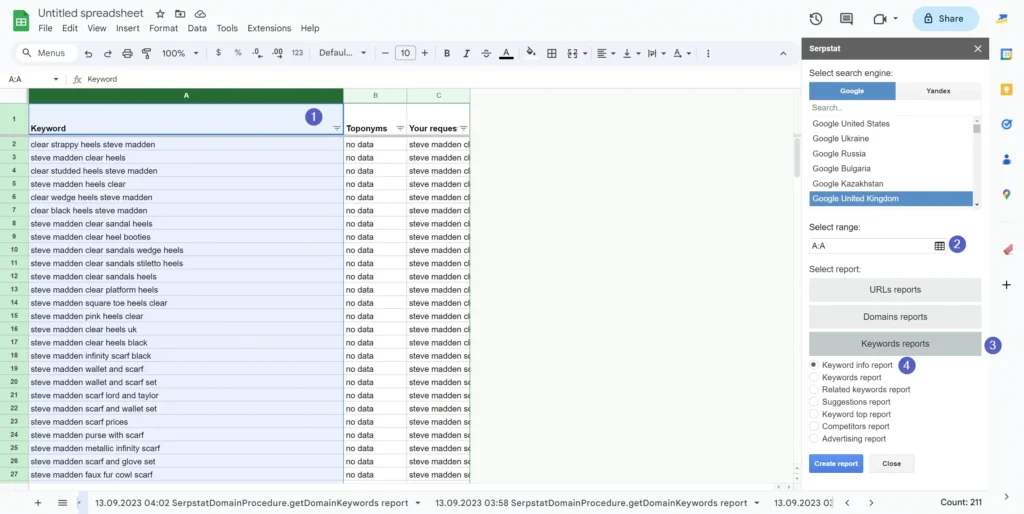Expand the Domains reports section

(894, 316)
